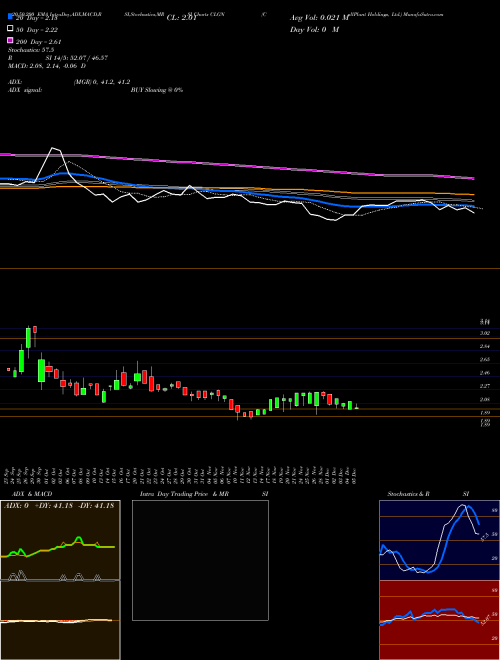Image resolution: width=500 pixels, height=660 pixels.
Task: Click the 3.02 price axis label
Action: (x=484, y=333)
